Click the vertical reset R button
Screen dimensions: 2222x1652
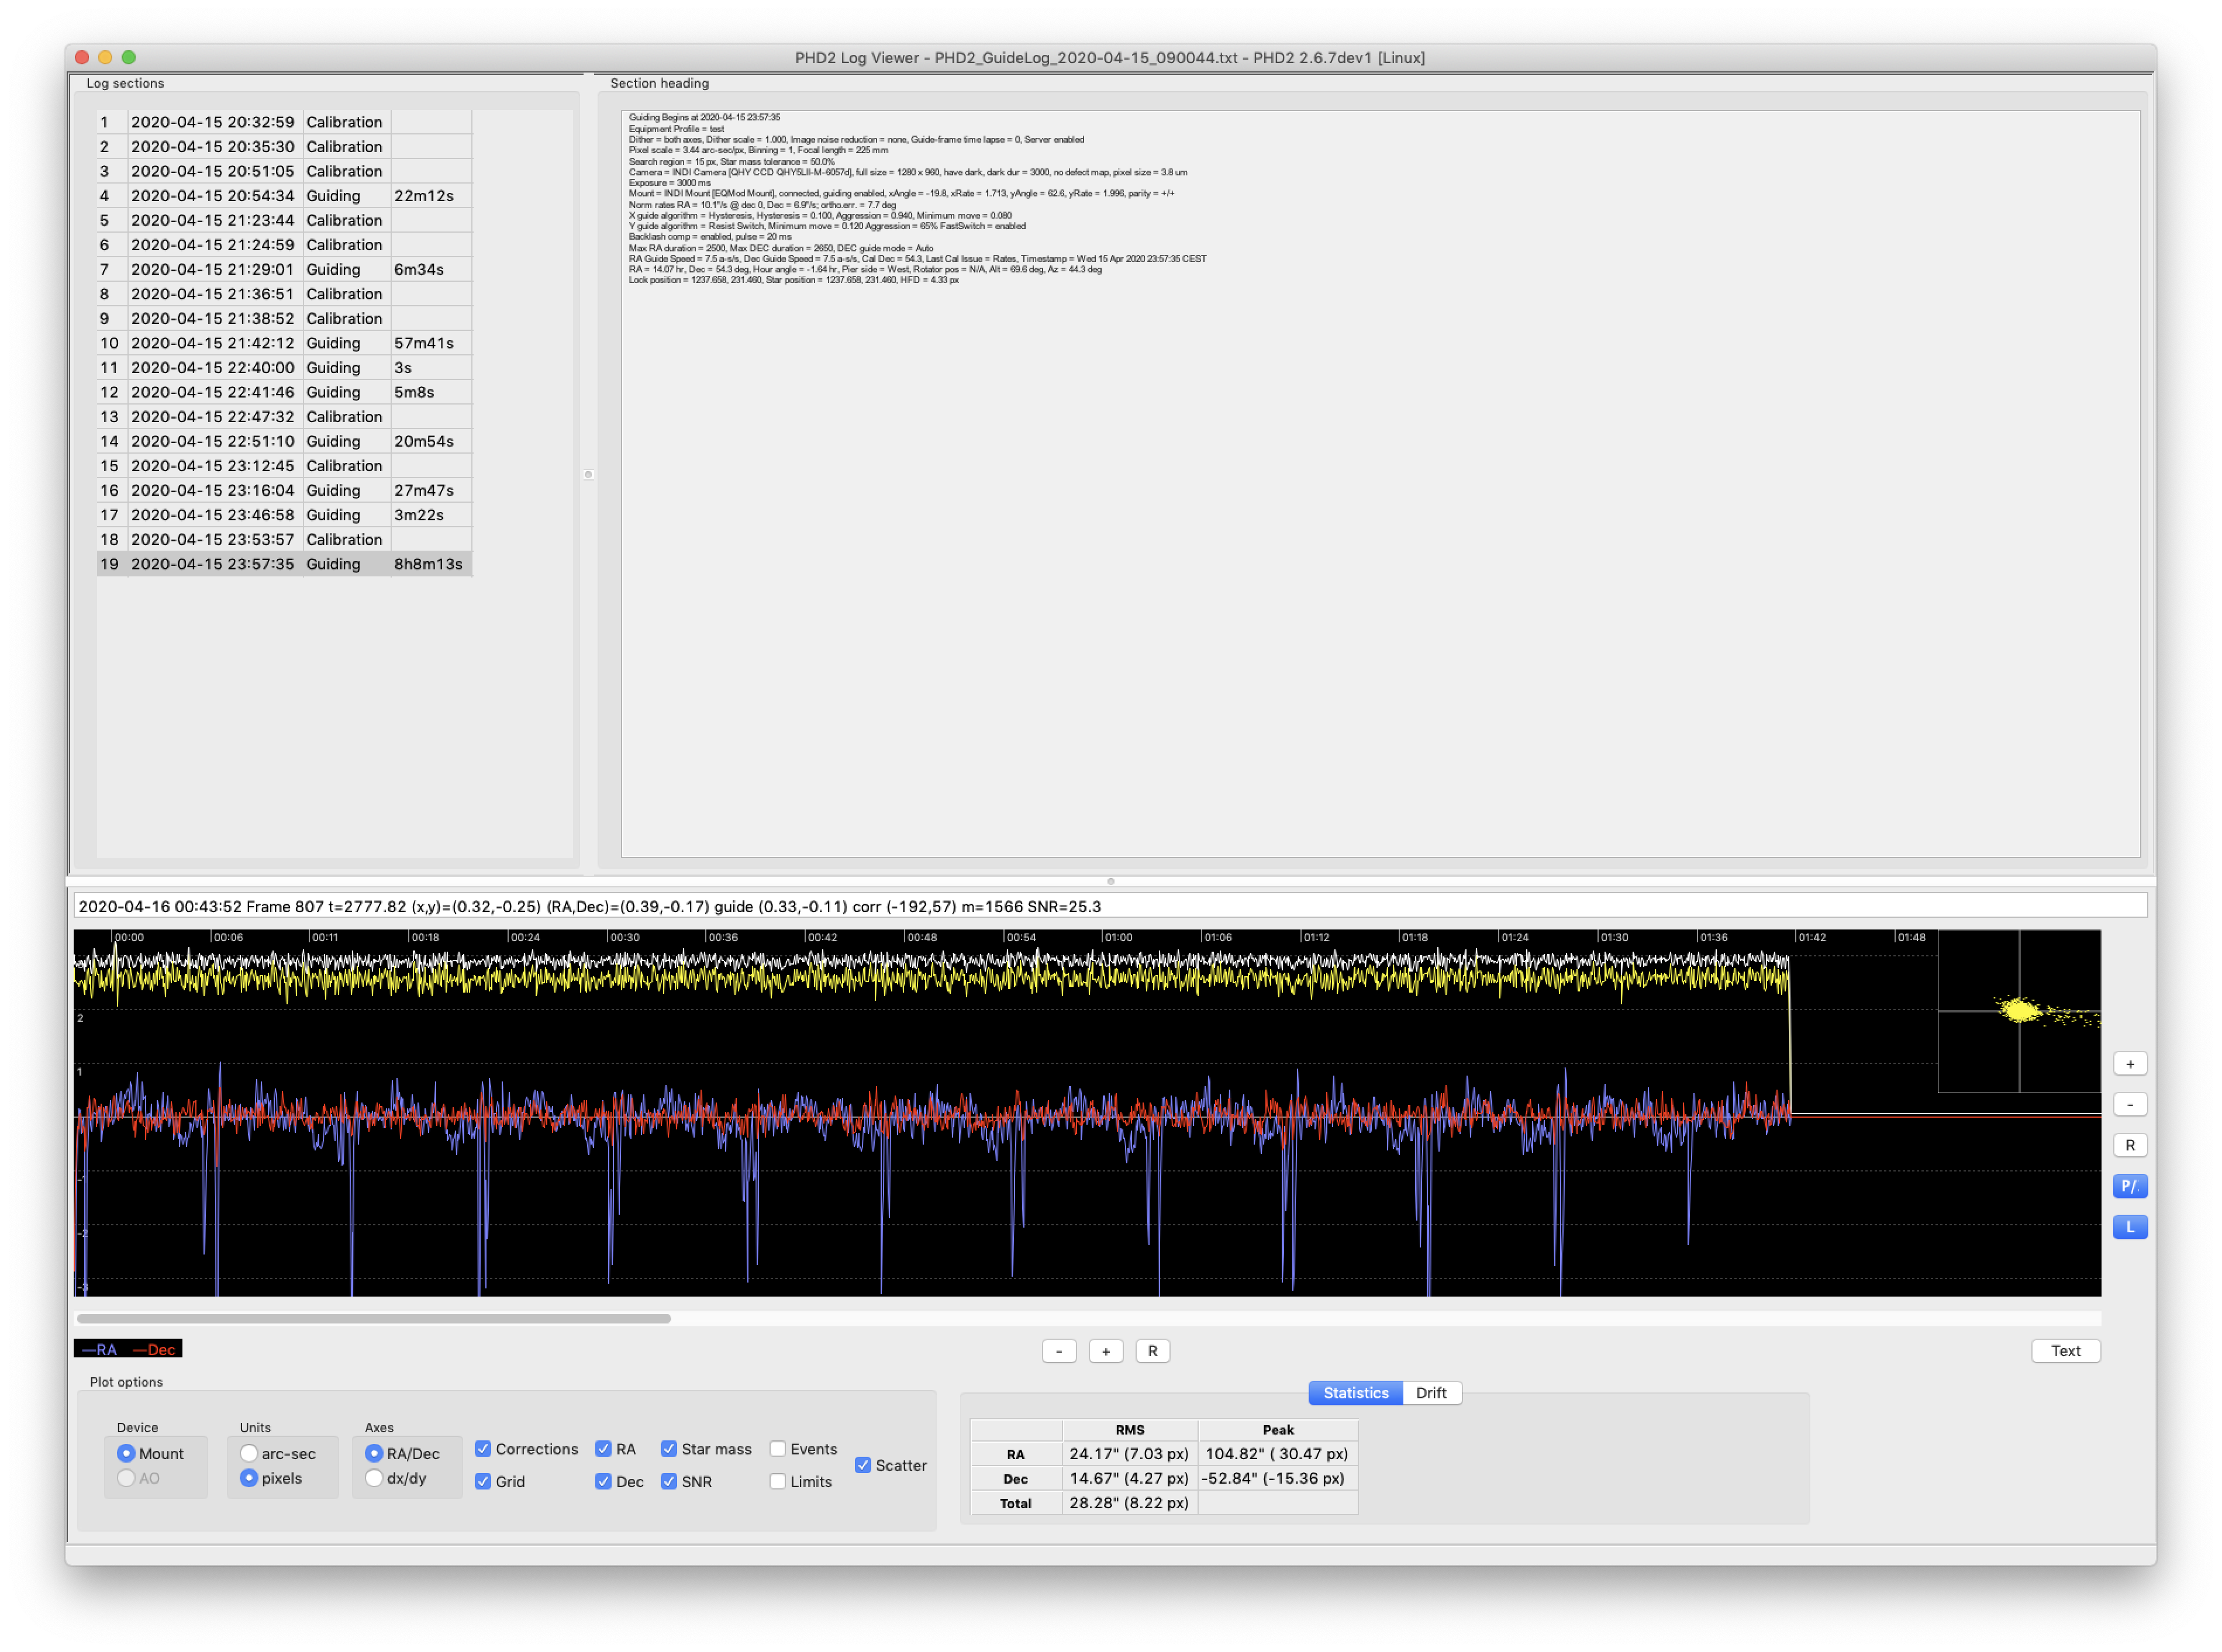click(2129, 1146)
